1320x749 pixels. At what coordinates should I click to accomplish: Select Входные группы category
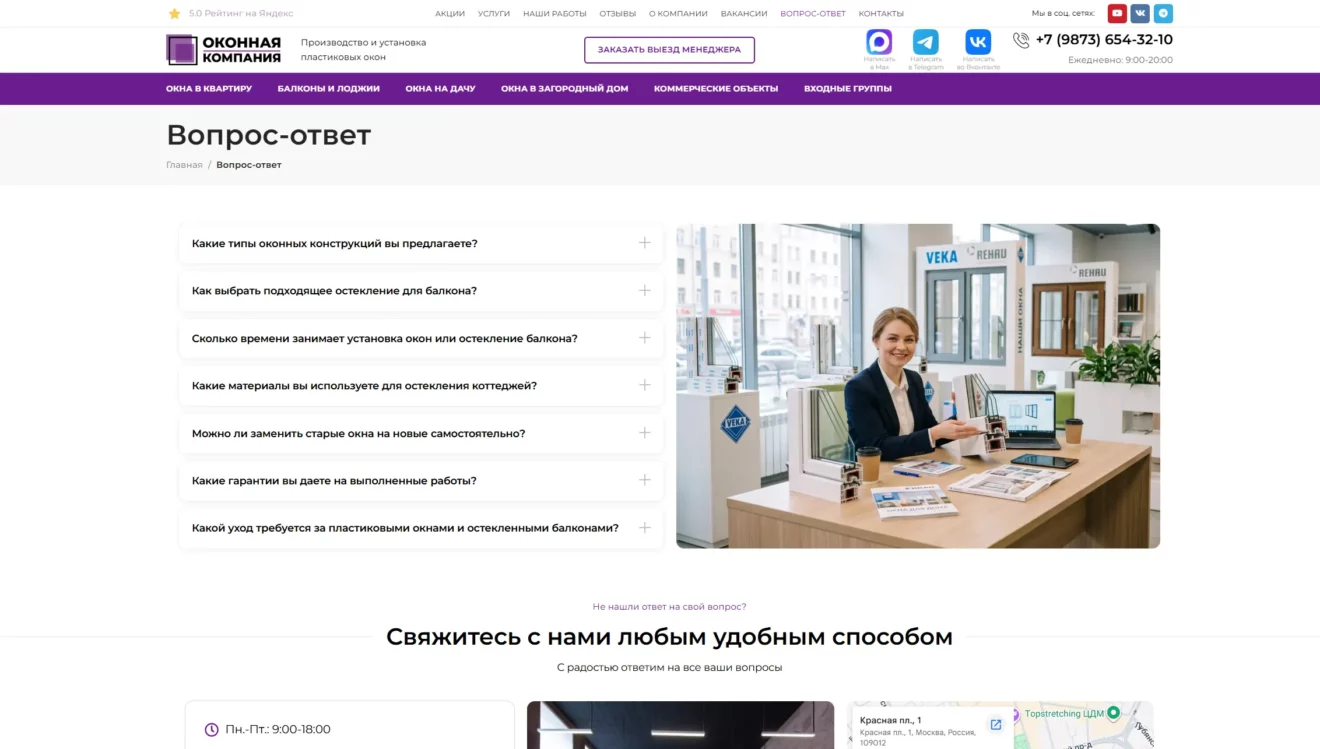pos(848,89)
